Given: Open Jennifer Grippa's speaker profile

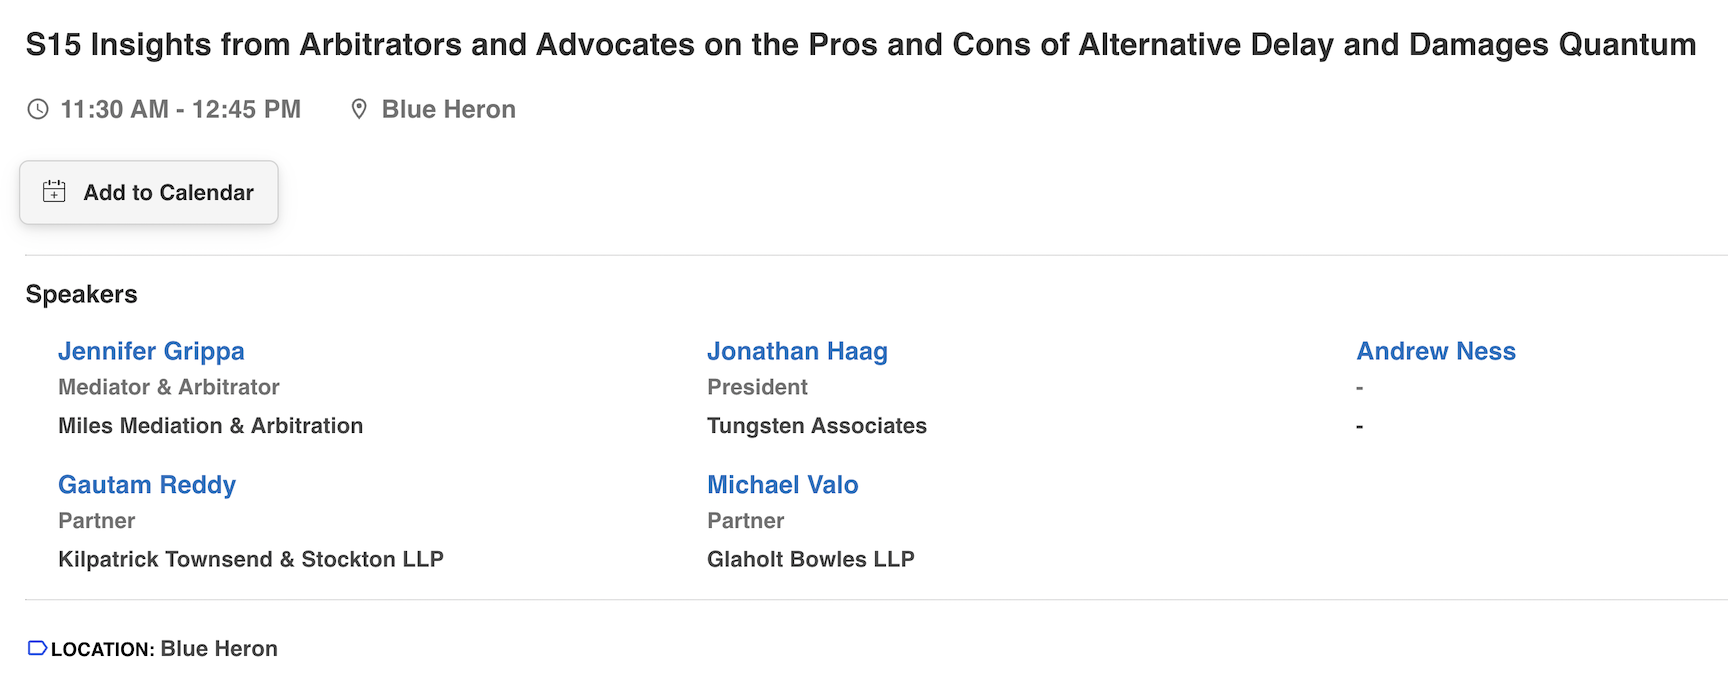Looking at the screenshot, I should click(x=151, y=351).
